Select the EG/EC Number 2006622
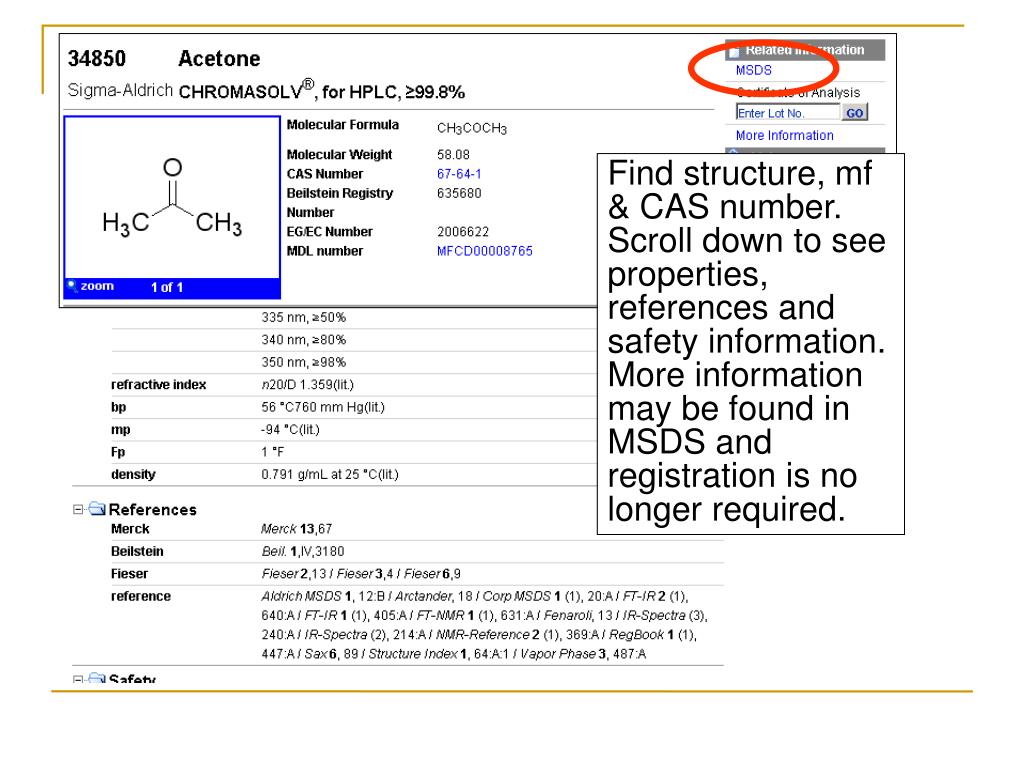 [x=462, y=232]
